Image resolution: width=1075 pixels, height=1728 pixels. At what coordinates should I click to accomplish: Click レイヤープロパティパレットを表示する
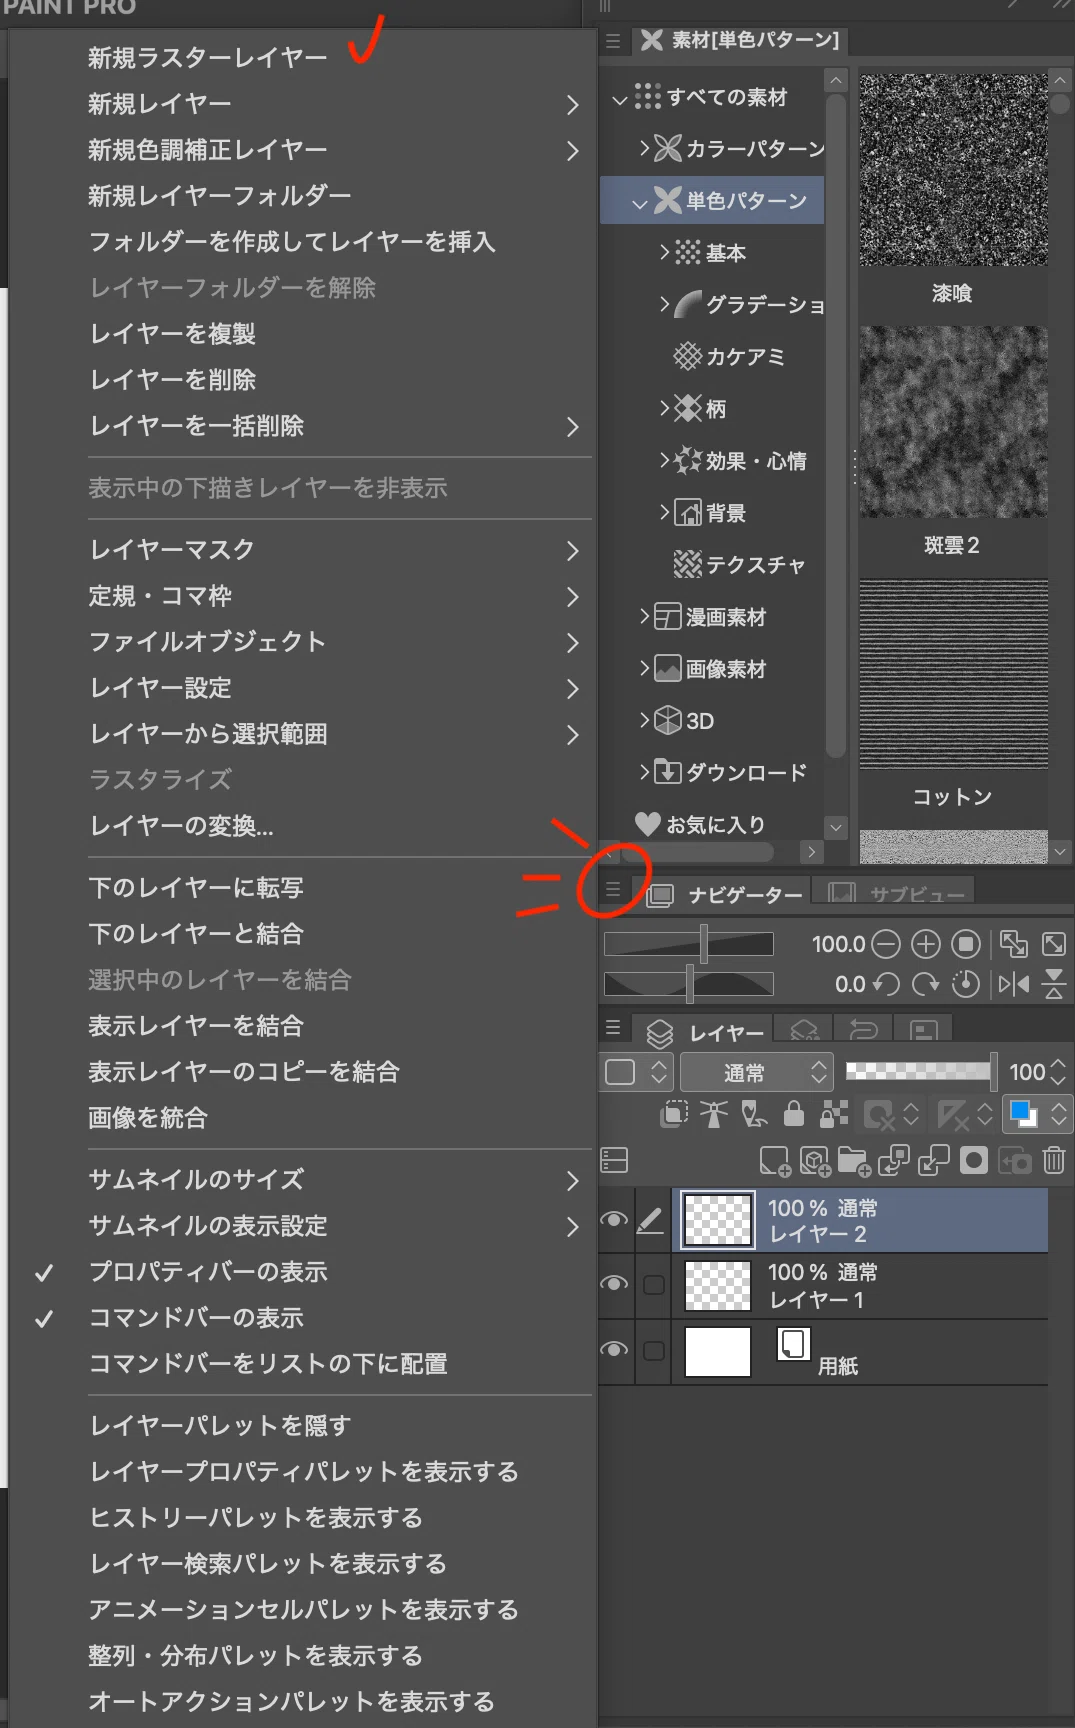click(x=304, y=1472)
